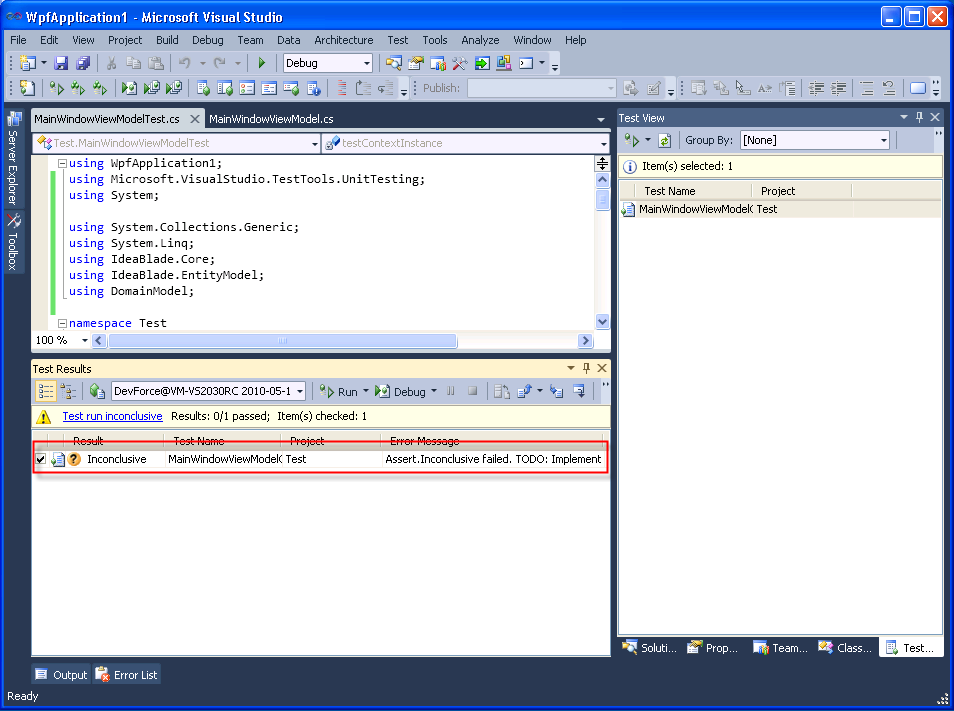Viewport: 954px width, 711px height.
Task: Switch to the Team Explorer tab
Action: pos(780,648)
